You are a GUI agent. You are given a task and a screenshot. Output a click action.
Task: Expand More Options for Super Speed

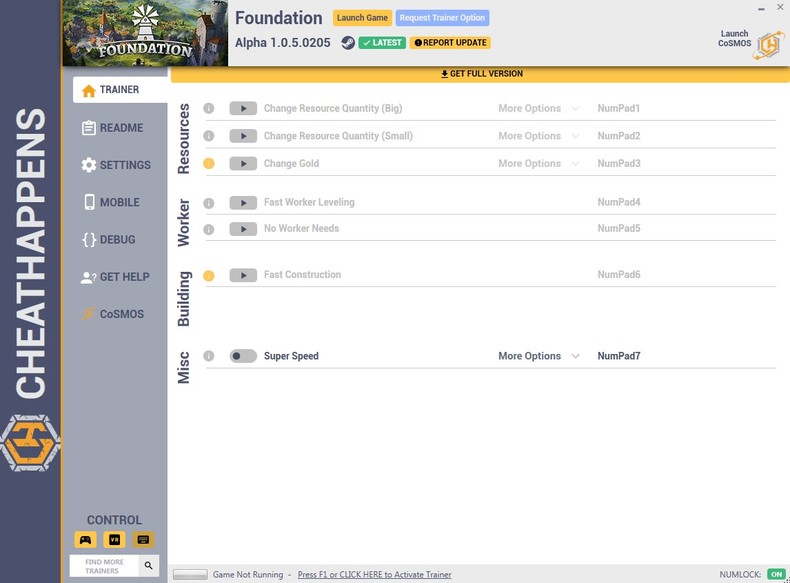[x=539, y=356]
